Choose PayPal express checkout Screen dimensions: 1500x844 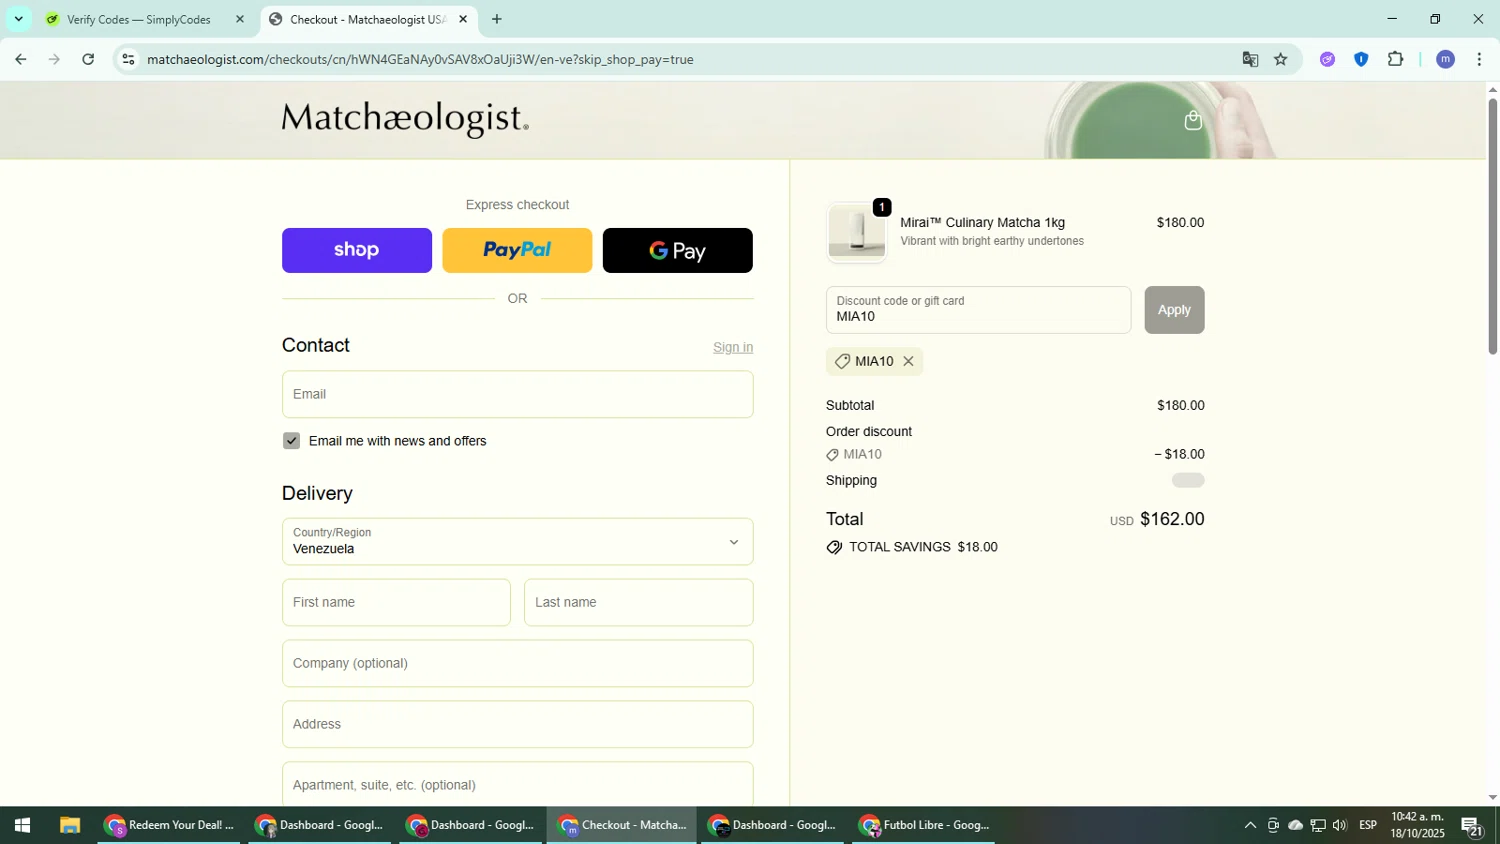pos(517,250)
